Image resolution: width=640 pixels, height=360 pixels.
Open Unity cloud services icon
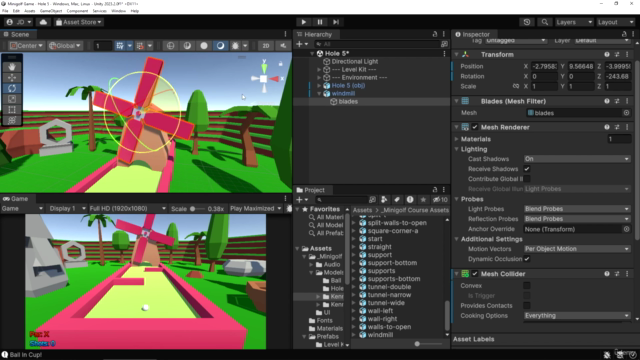tap(43, 22)
